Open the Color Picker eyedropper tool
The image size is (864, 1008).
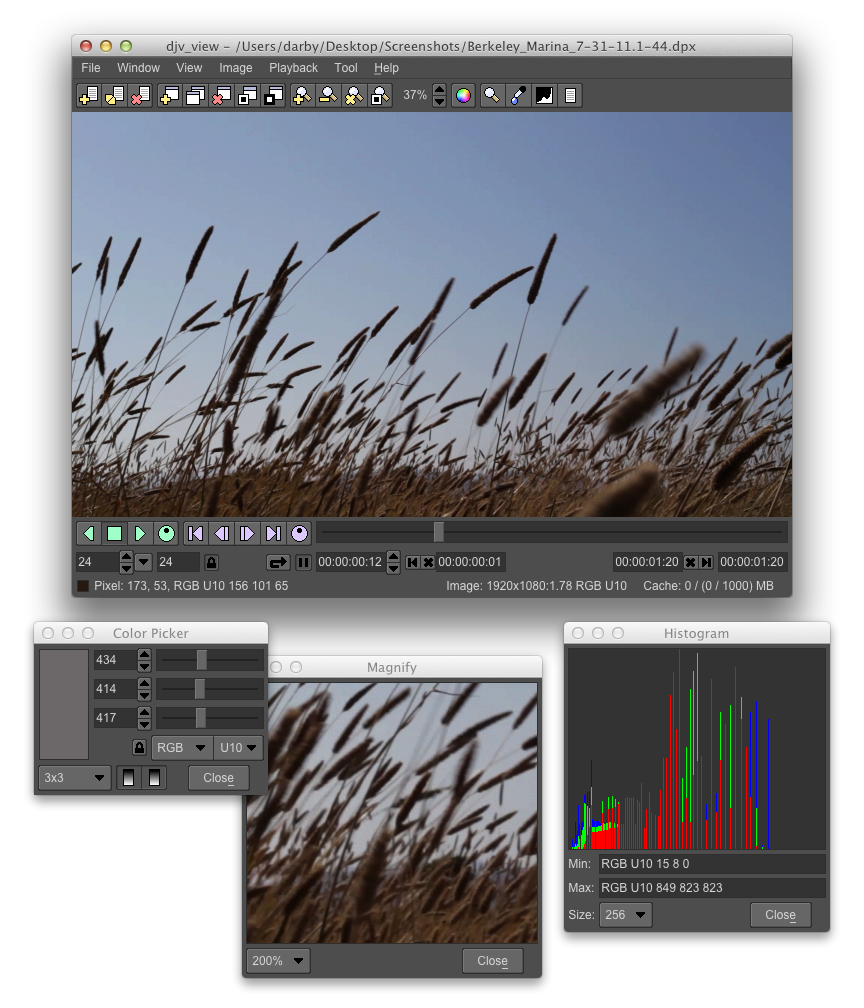(x=518, y=96)
